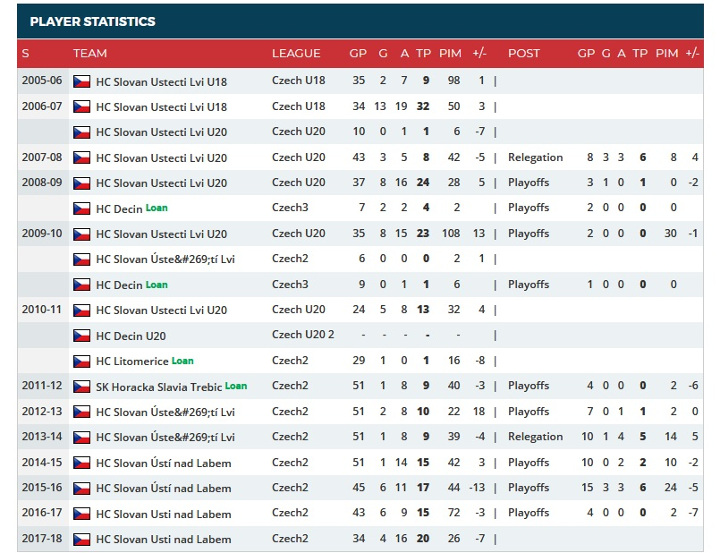Click flag icon in 2017-18 season row

(x=82, y=539)
